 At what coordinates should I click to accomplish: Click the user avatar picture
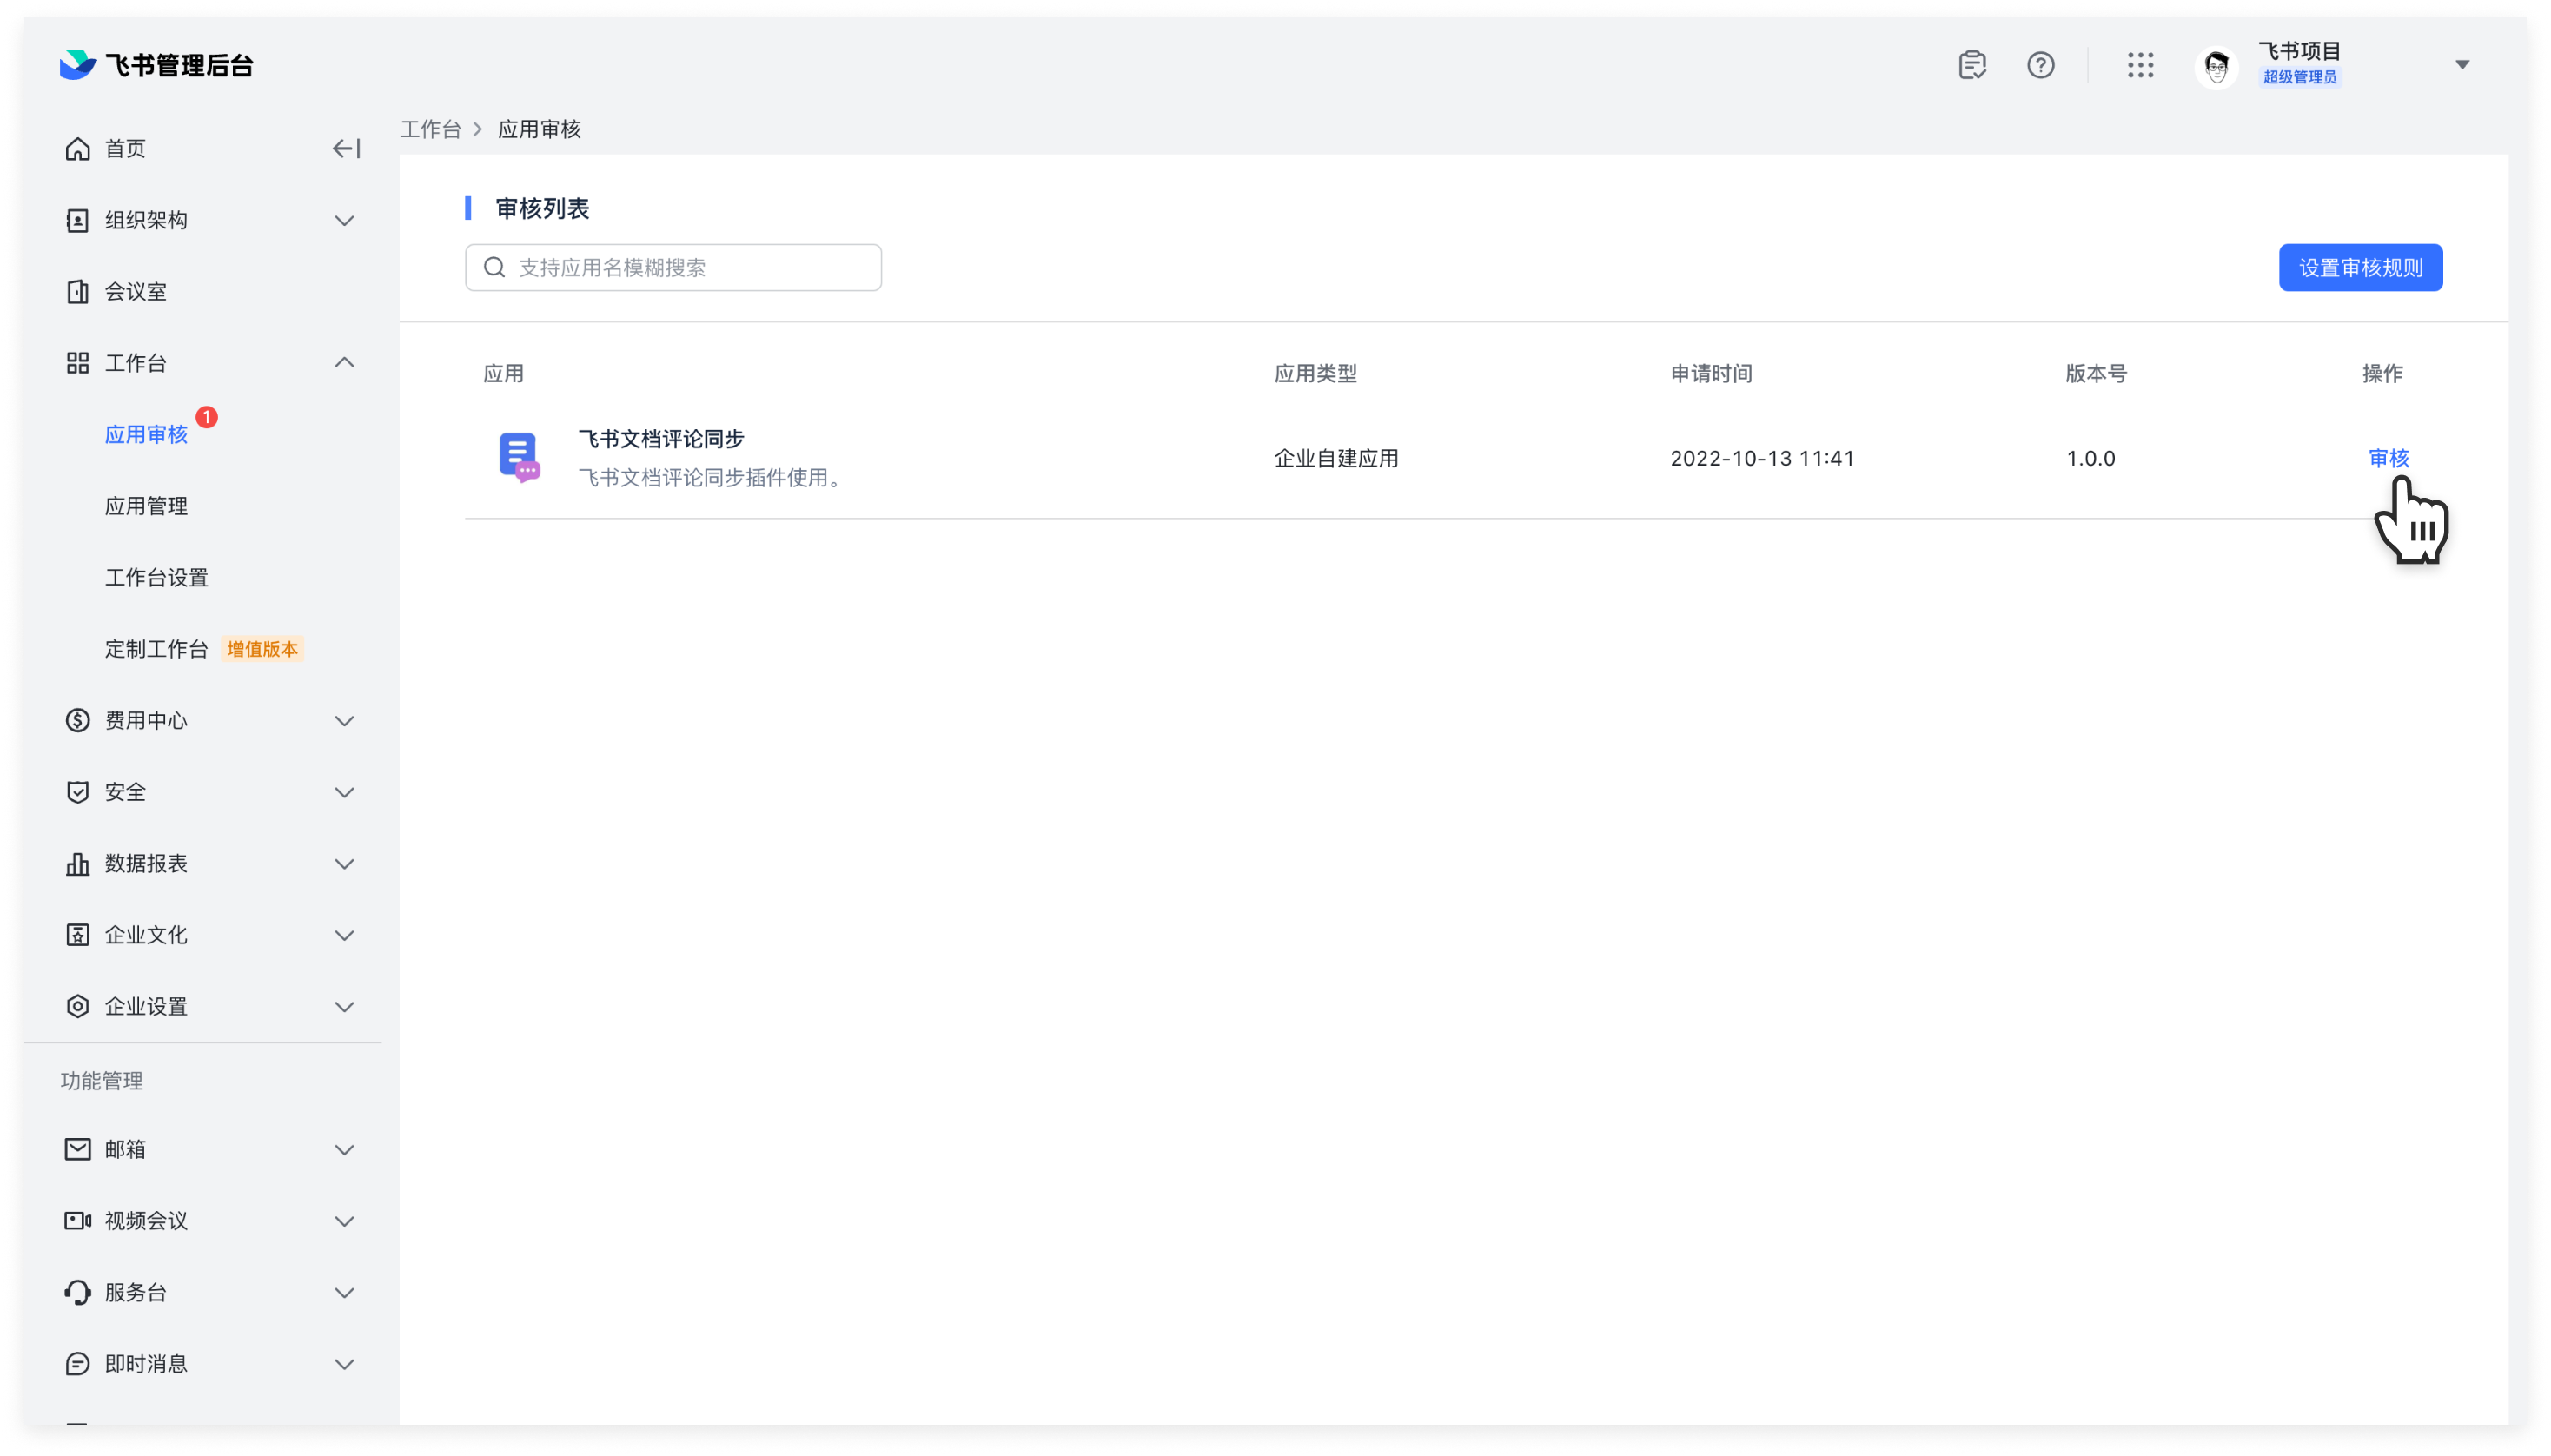click(x=2216, y=66)
